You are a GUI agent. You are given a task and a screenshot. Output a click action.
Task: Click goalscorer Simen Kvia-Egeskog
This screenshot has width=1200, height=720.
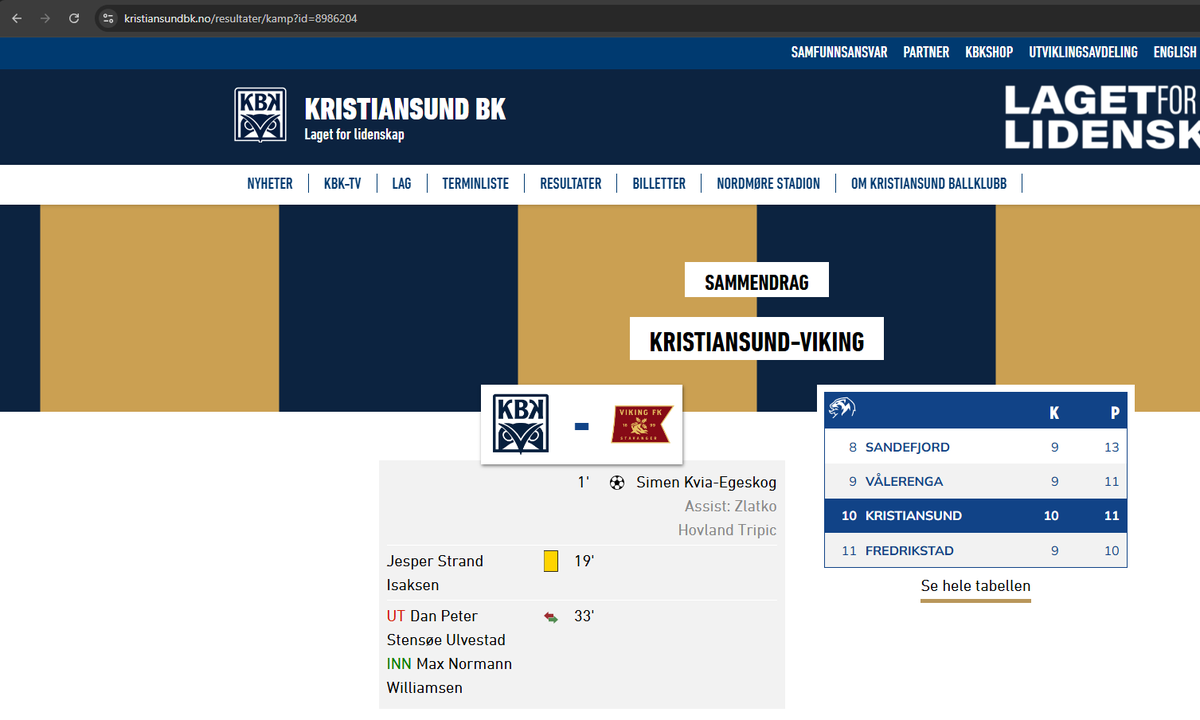click(706, 482)
